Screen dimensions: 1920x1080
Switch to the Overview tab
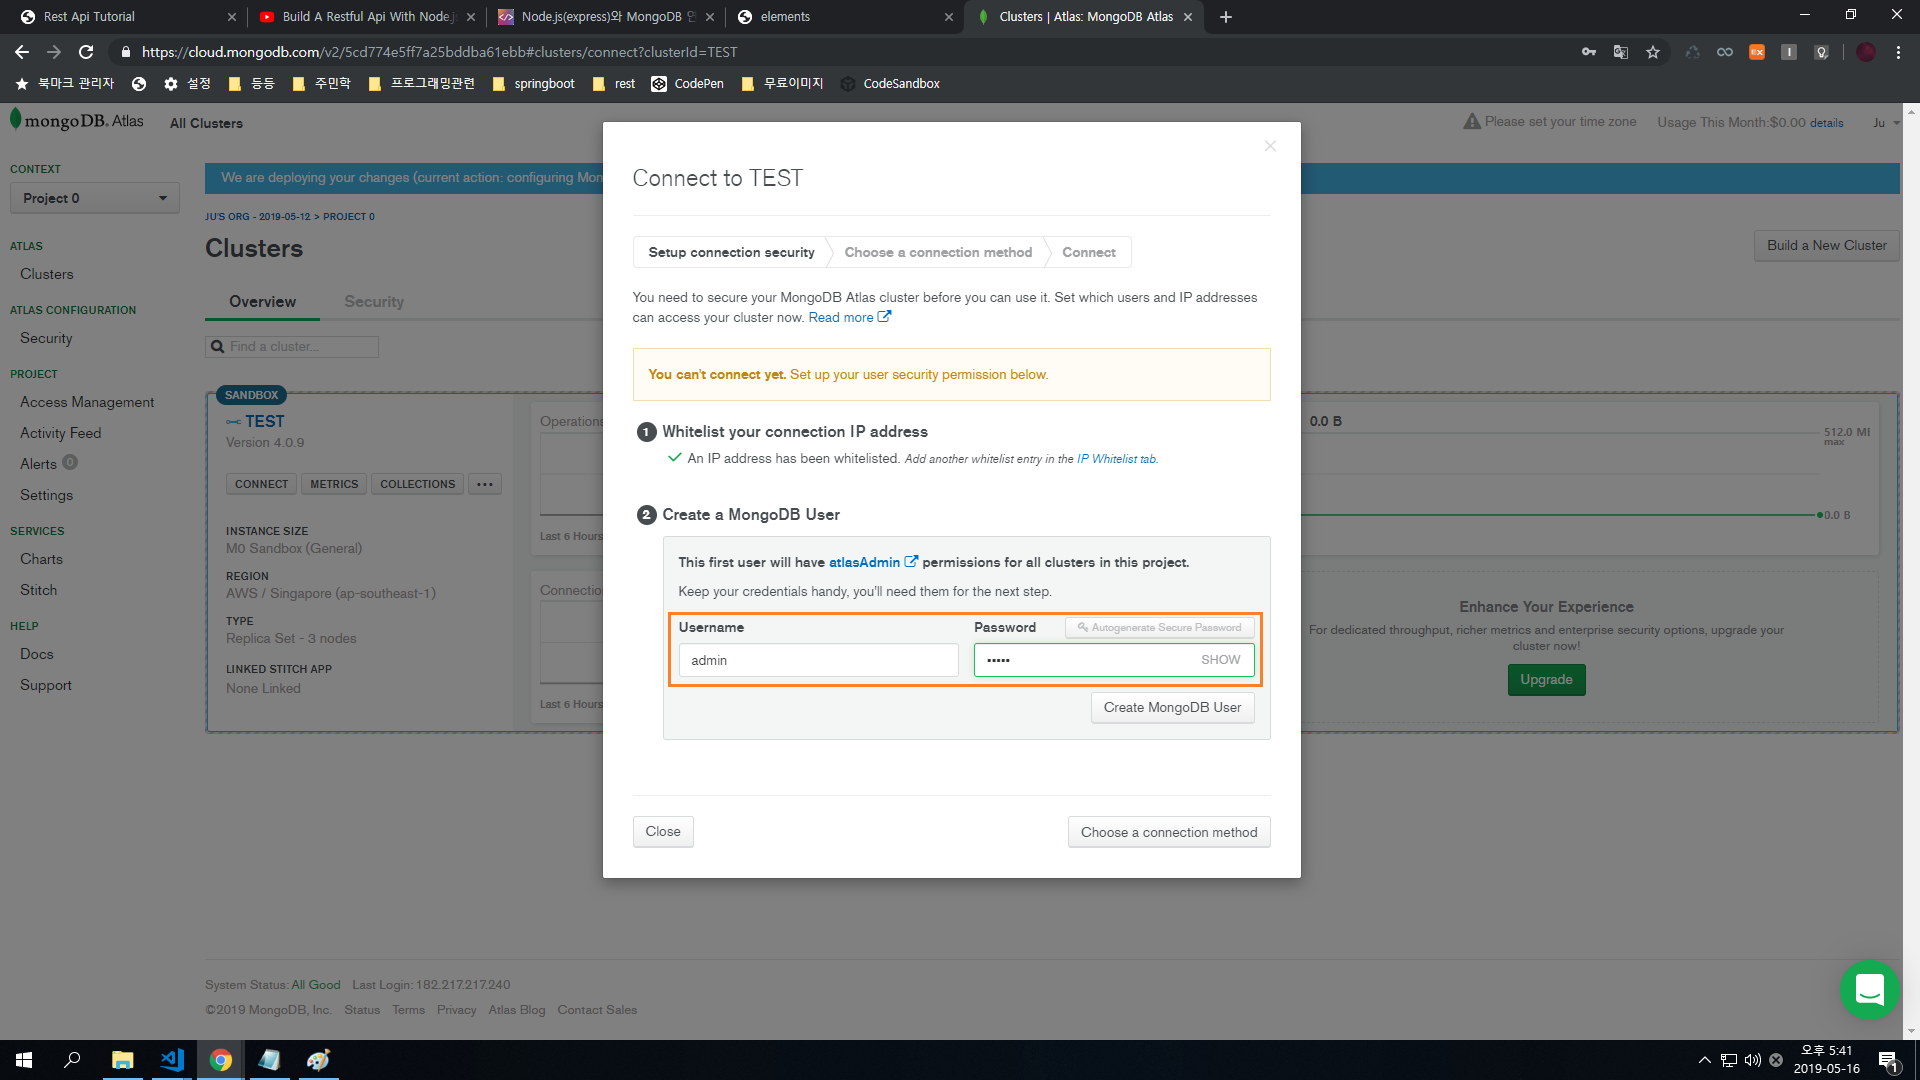(262, 302)
